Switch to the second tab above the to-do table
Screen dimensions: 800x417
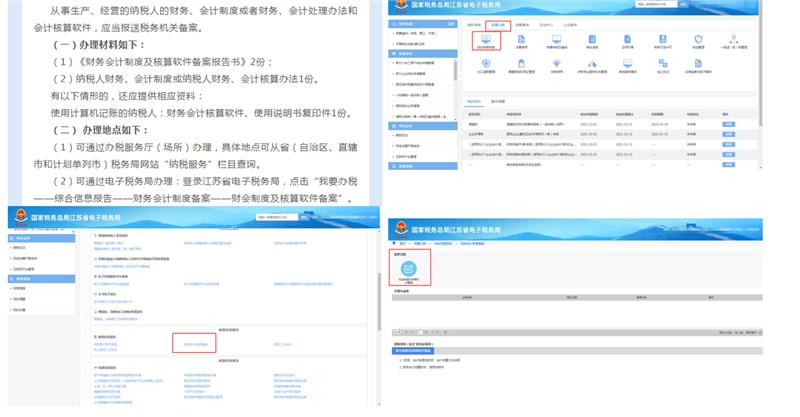pyautogui.click(x=498, y=102)
